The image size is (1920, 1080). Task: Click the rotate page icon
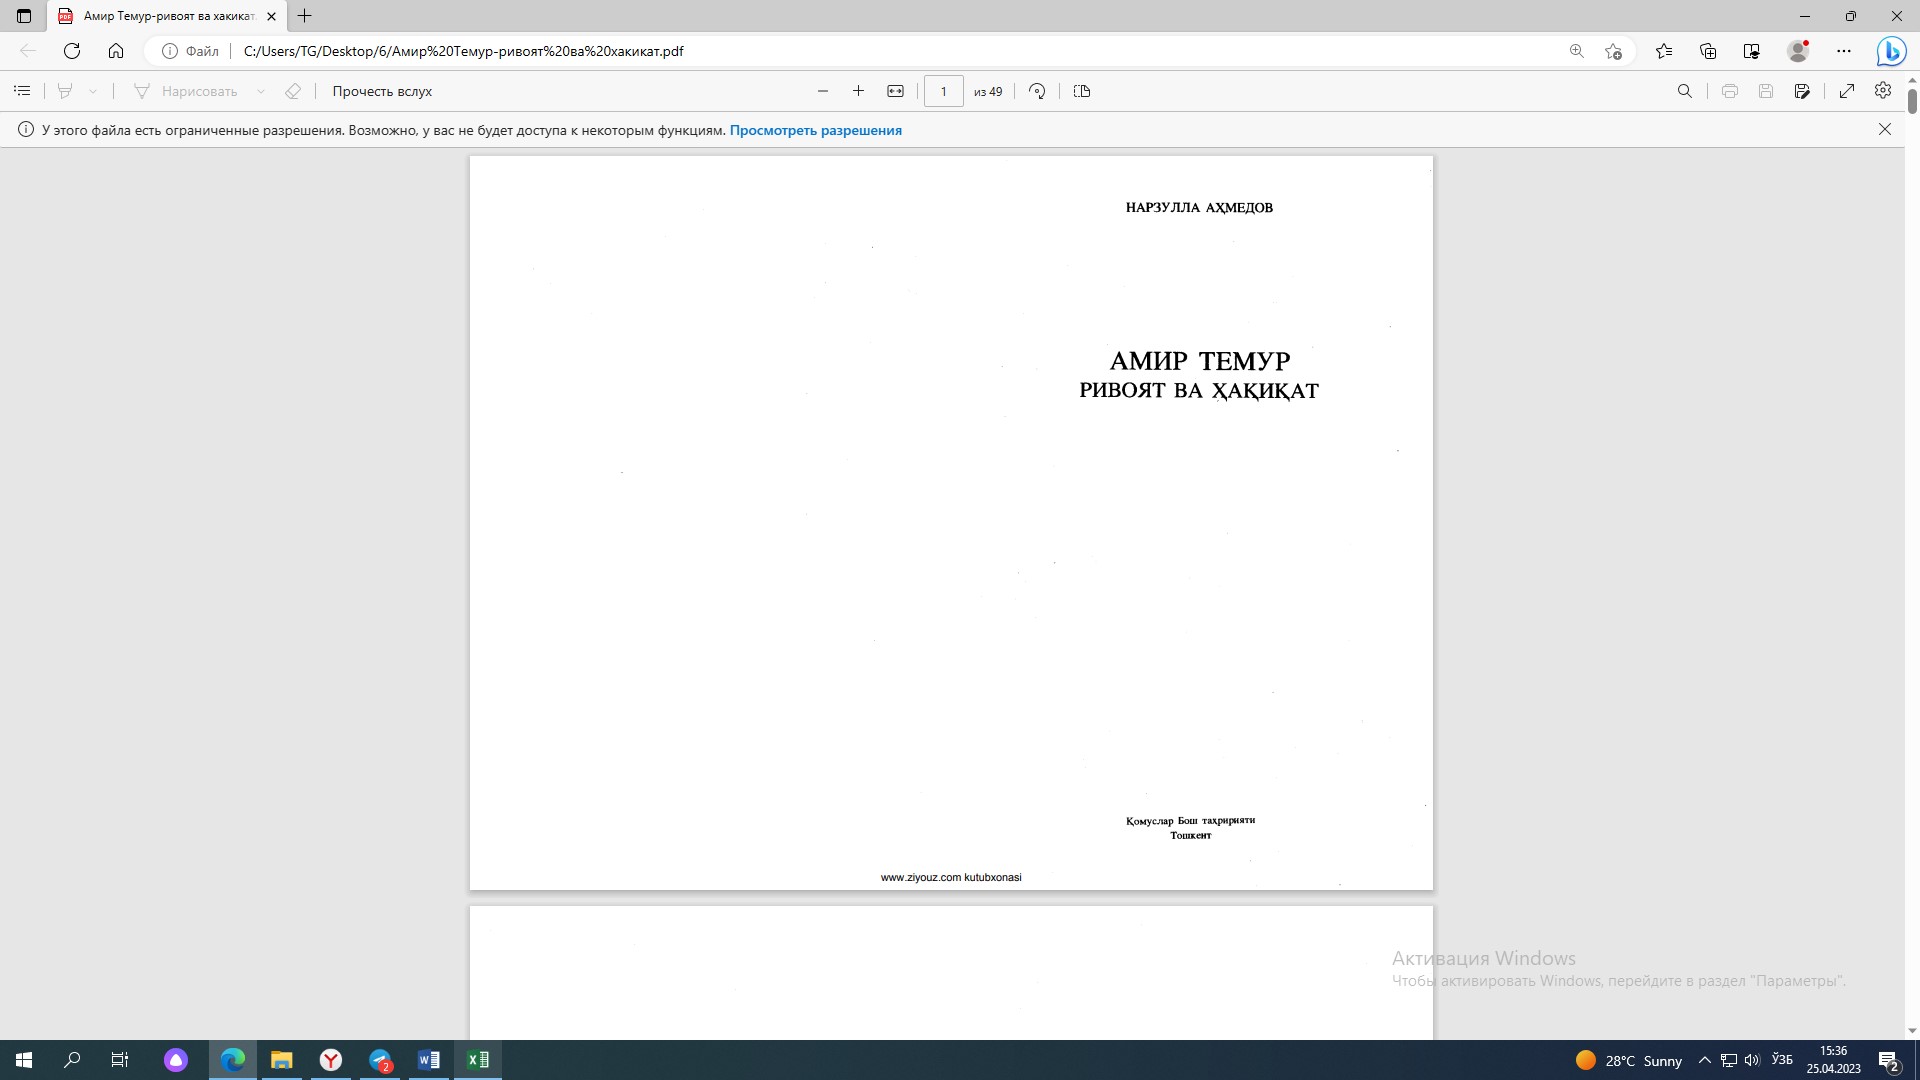[x=1037, y=91]
